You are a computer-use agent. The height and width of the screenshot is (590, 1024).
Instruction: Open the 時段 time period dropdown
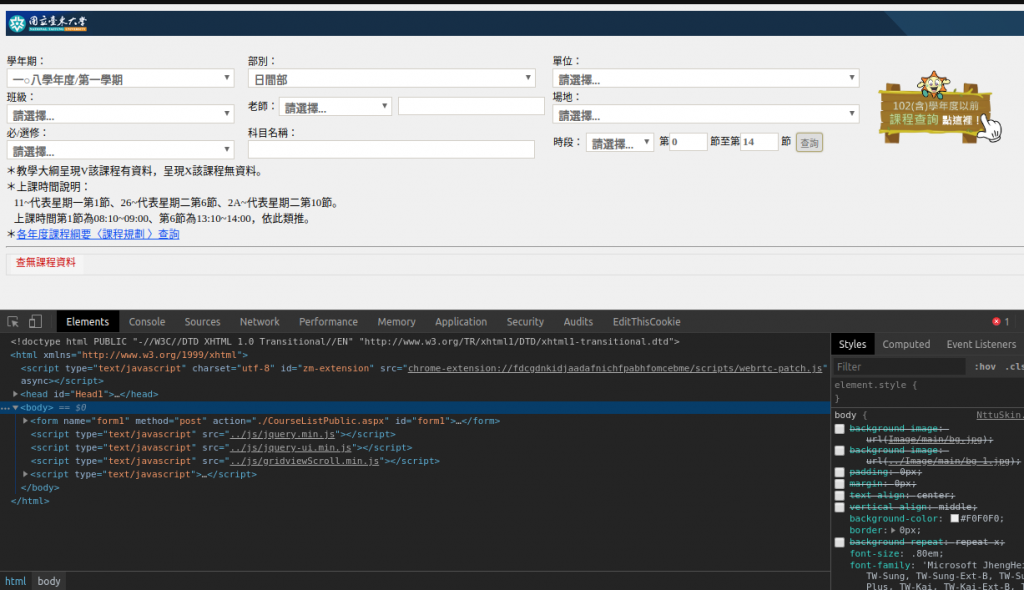pyautogui.click(x=620, y=142)
